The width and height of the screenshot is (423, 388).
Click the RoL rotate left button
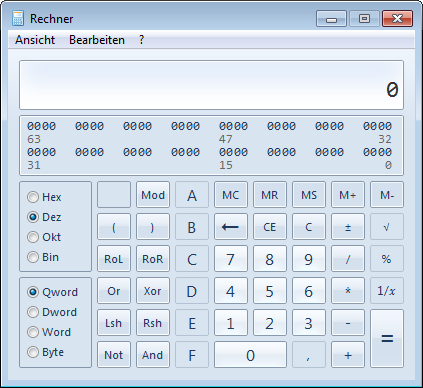pos(114,259)
